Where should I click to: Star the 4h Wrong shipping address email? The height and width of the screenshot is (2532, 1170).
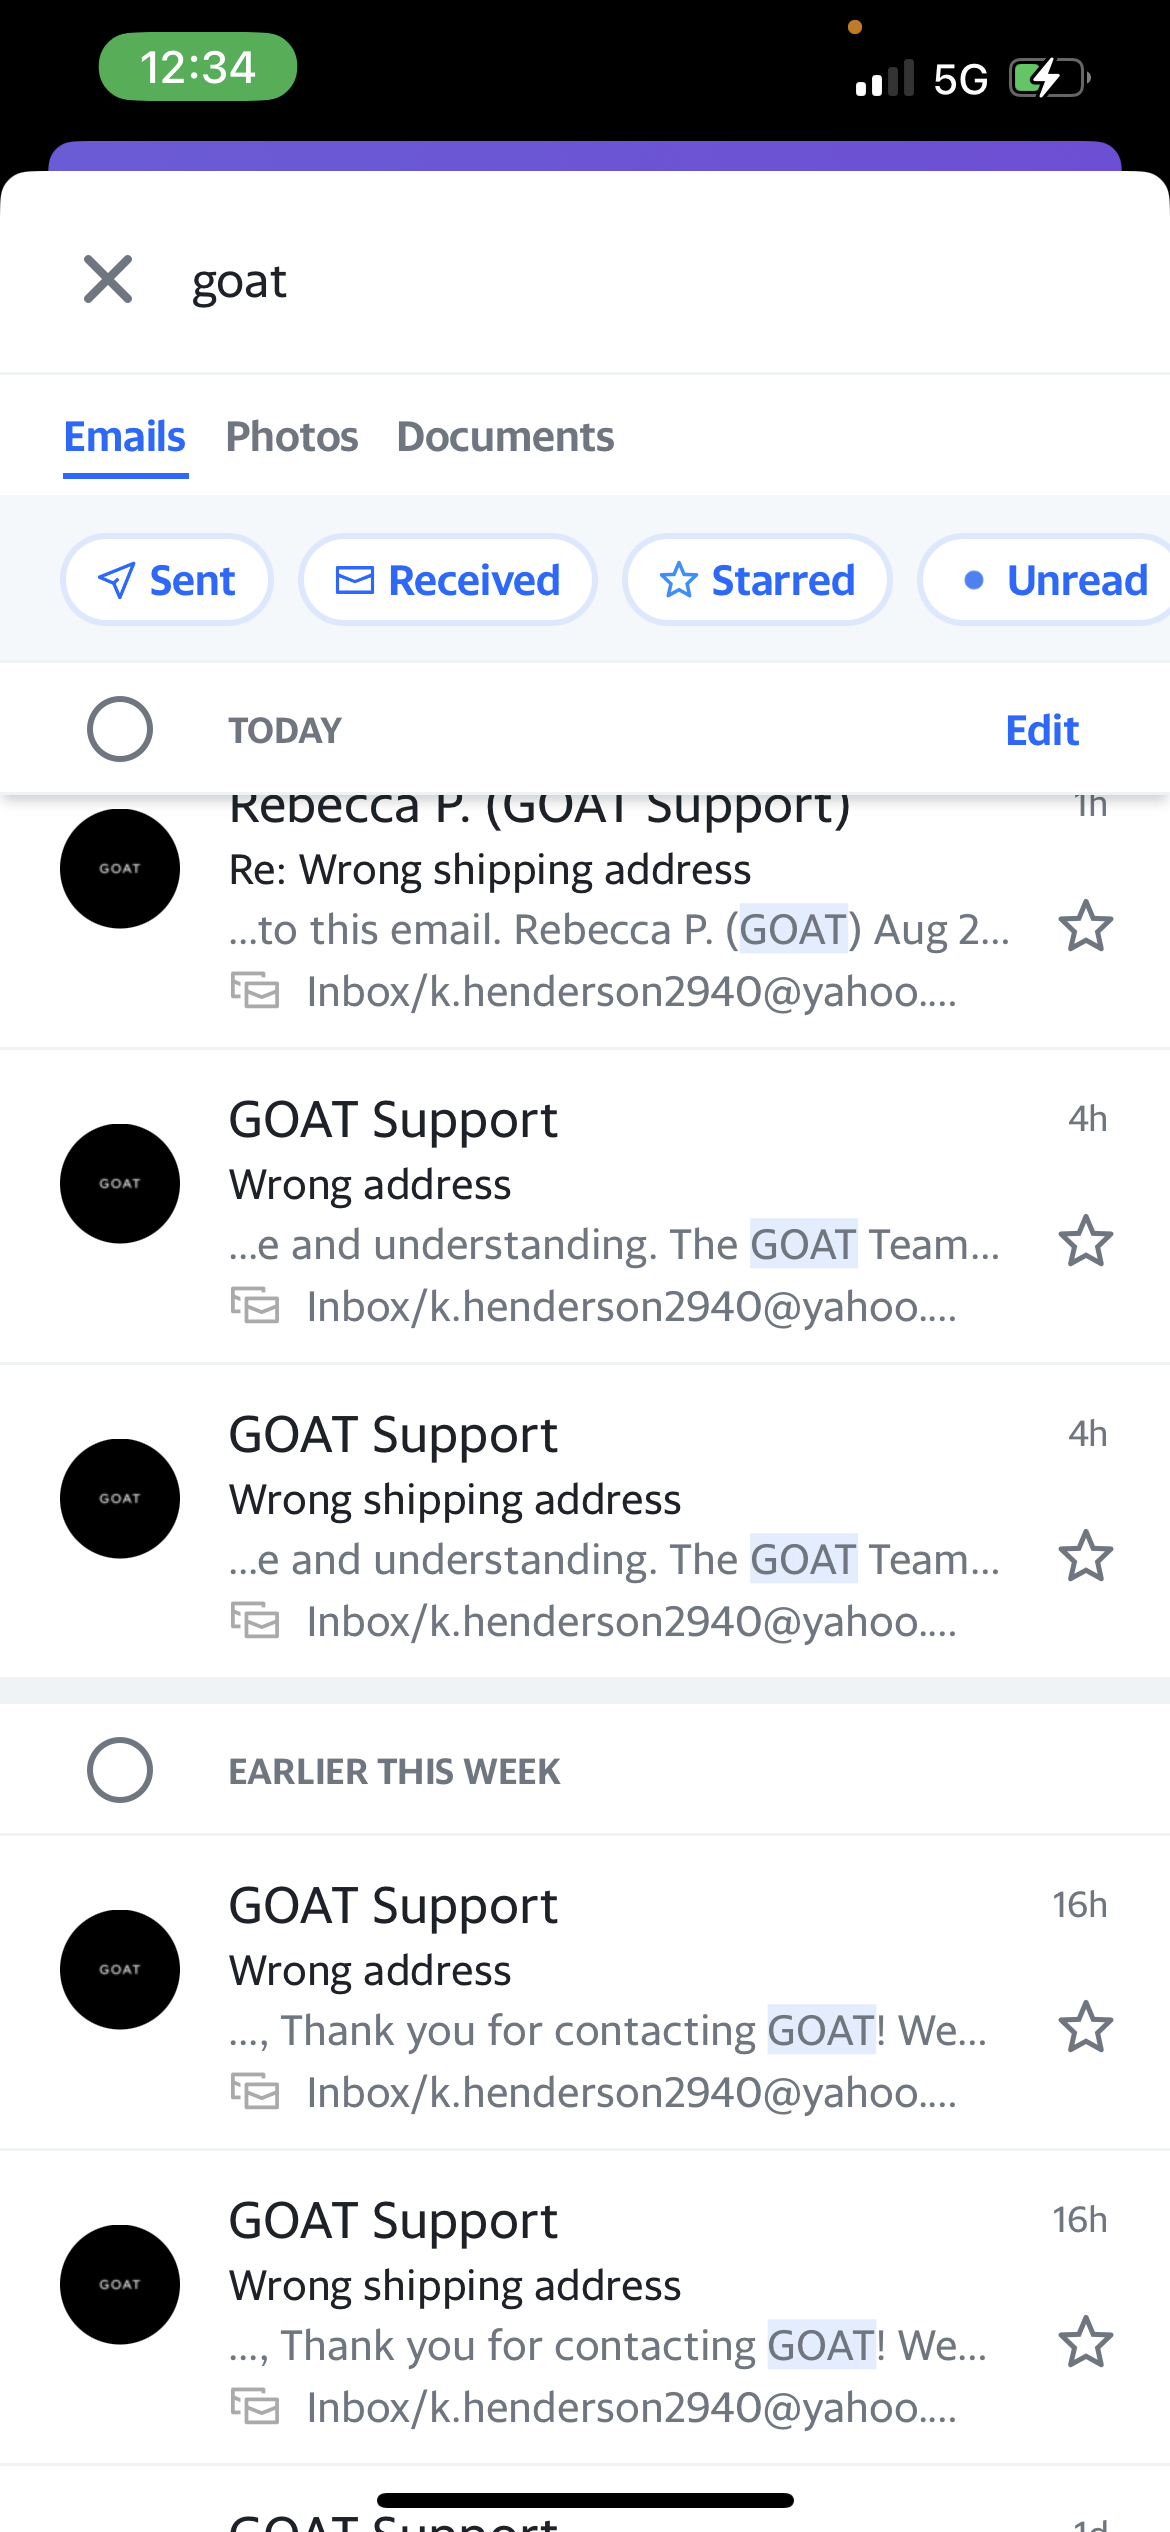(x=1086, y=1556)
